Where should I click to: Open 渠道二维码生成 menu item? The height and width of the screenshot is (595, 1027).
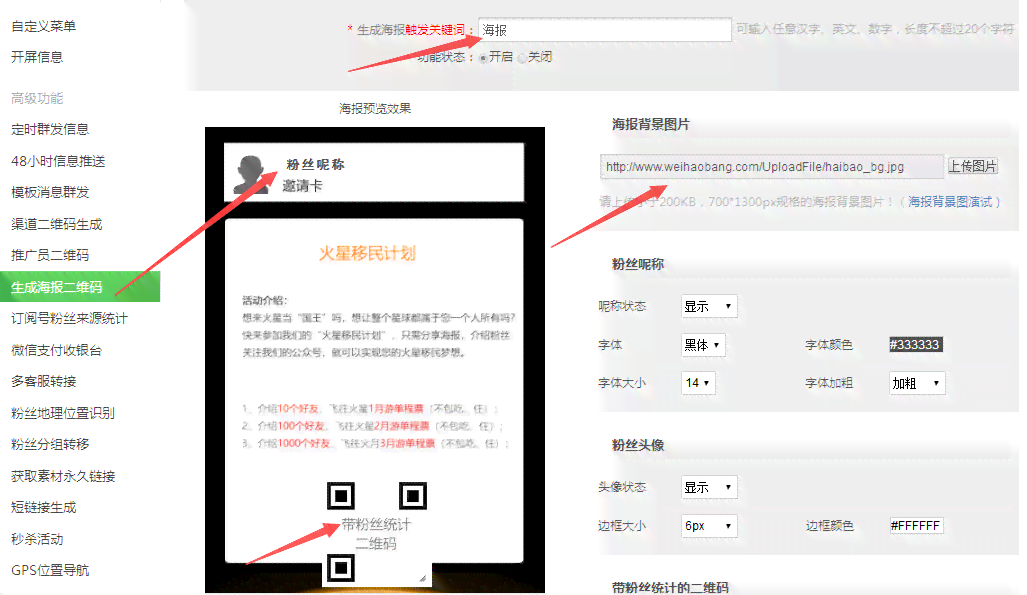[56, 224]
